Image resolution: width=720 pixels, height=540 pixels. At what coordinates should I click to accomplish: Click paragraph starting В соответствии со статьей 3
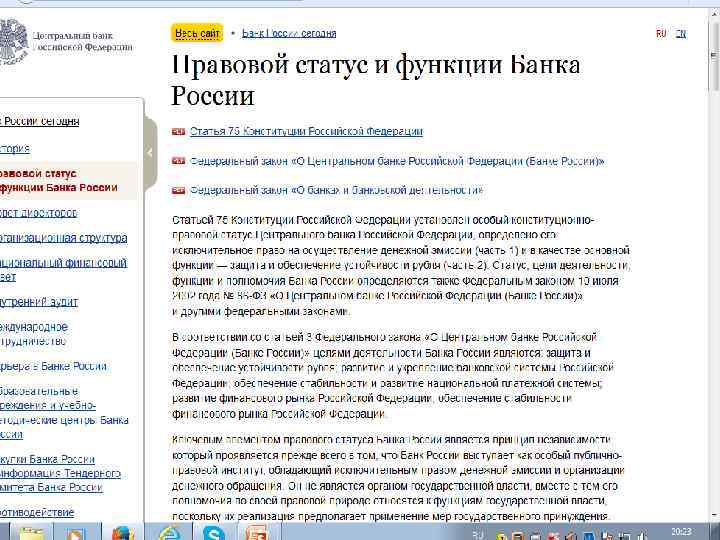(394, 375)
